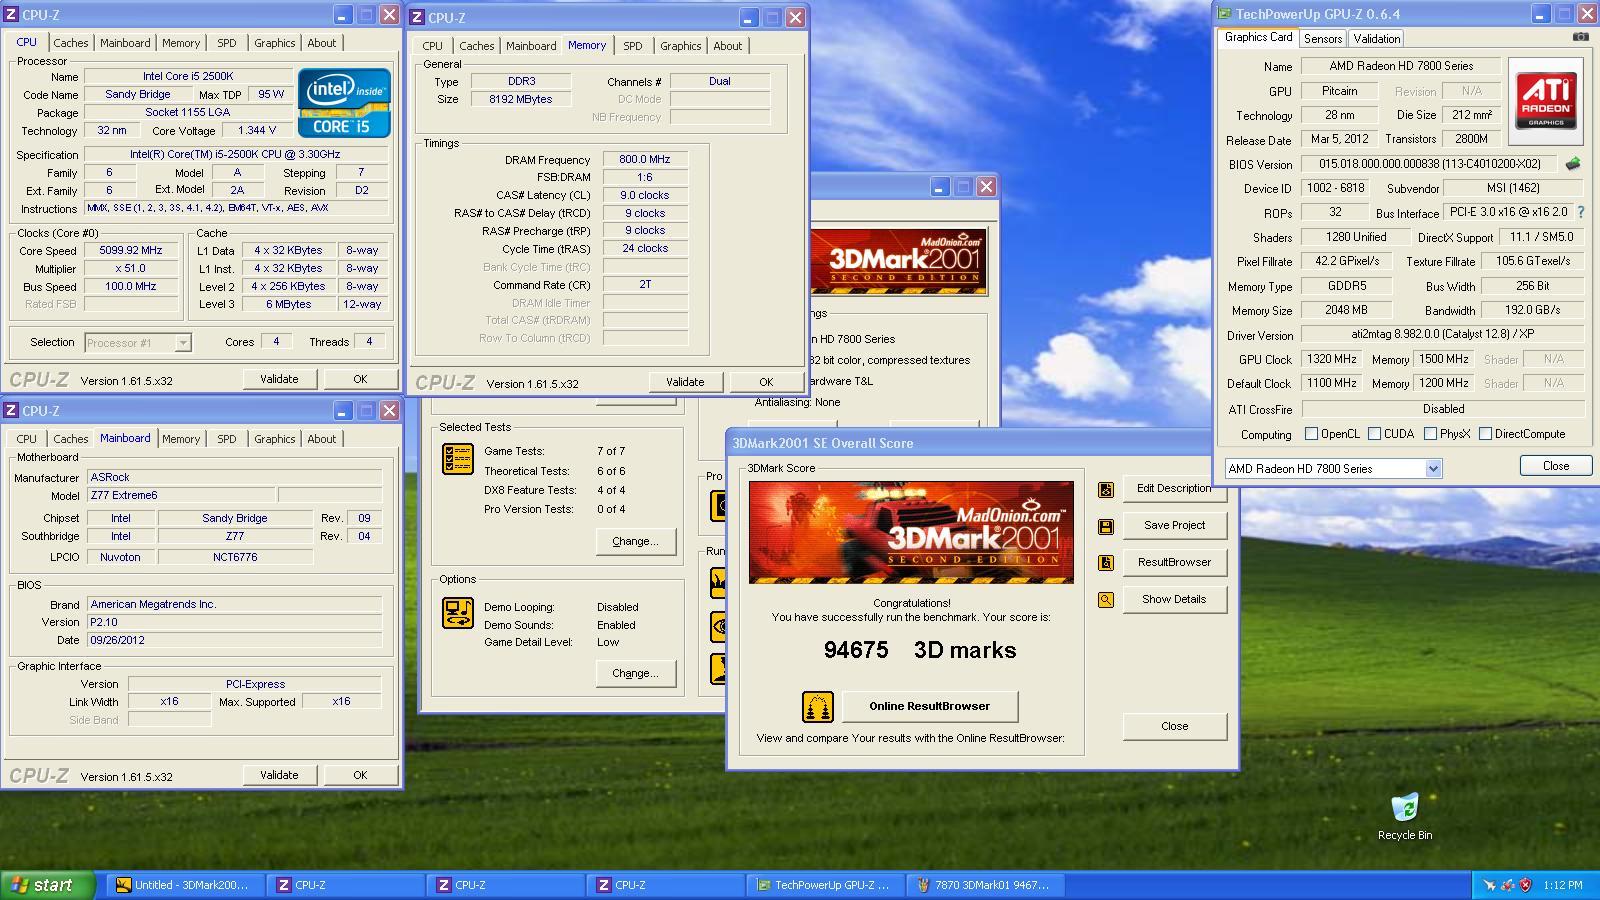This screenshot has width=1600, height=900.
Task: Click Validate in the CPU tab window
Action: pyautogui.click(x=279, y=379)
